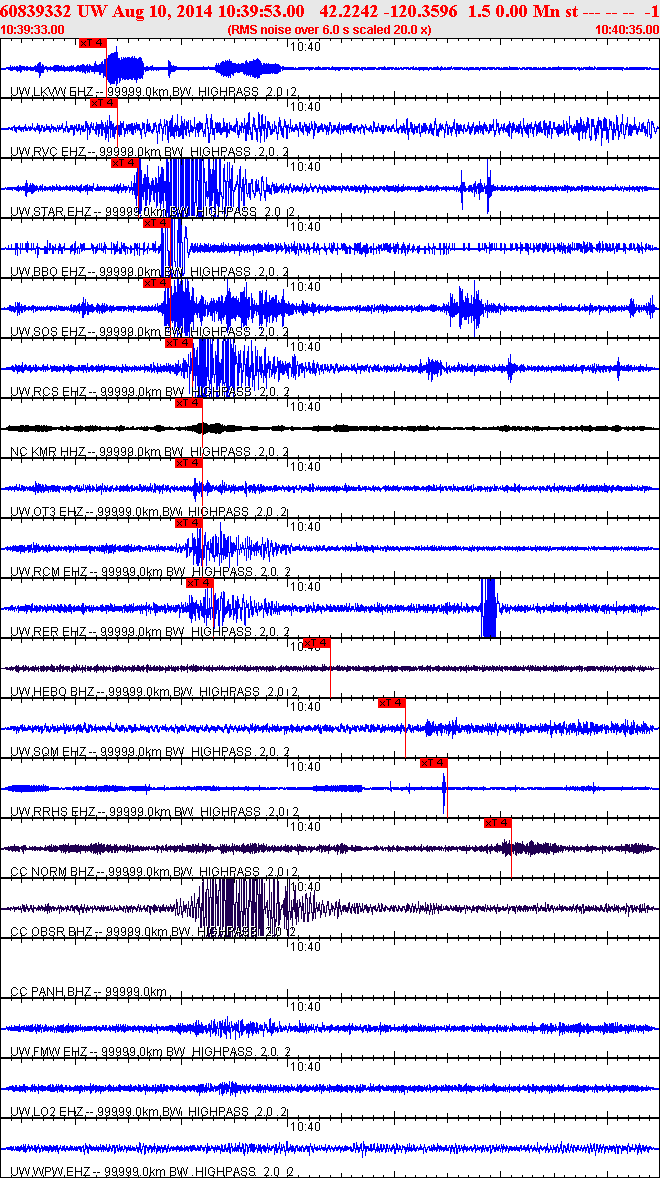Select the xT 4 flag on RER trace
This screenshot has width=660, height=1178.
pyautogui.click(x=200, y=583)
